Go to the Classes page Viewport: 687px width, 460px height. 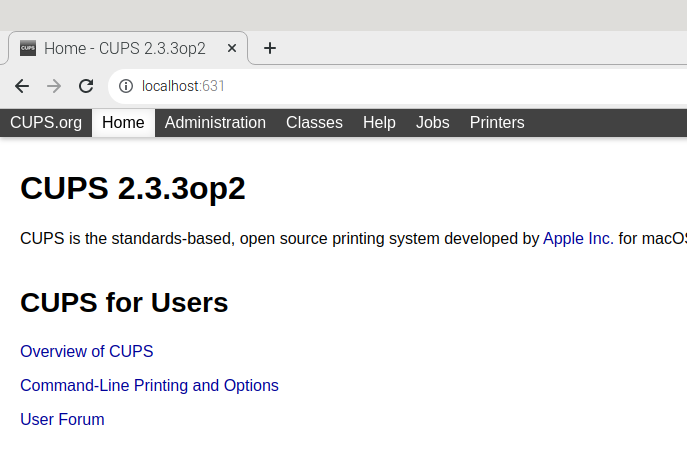[314, 123]
